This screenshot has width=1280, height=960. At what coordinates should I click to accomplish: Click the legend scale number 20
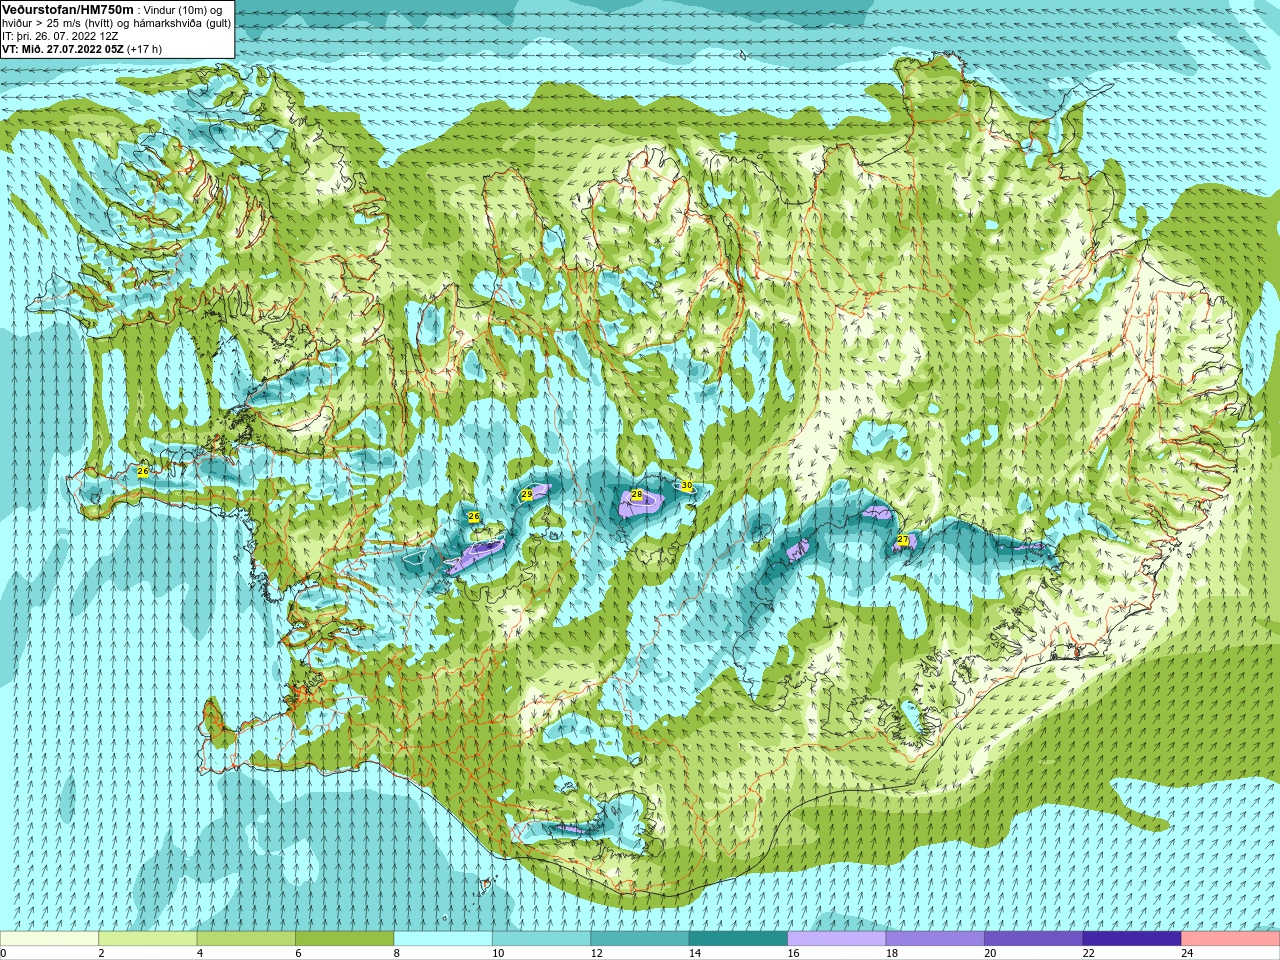click(x=990, y=953)
